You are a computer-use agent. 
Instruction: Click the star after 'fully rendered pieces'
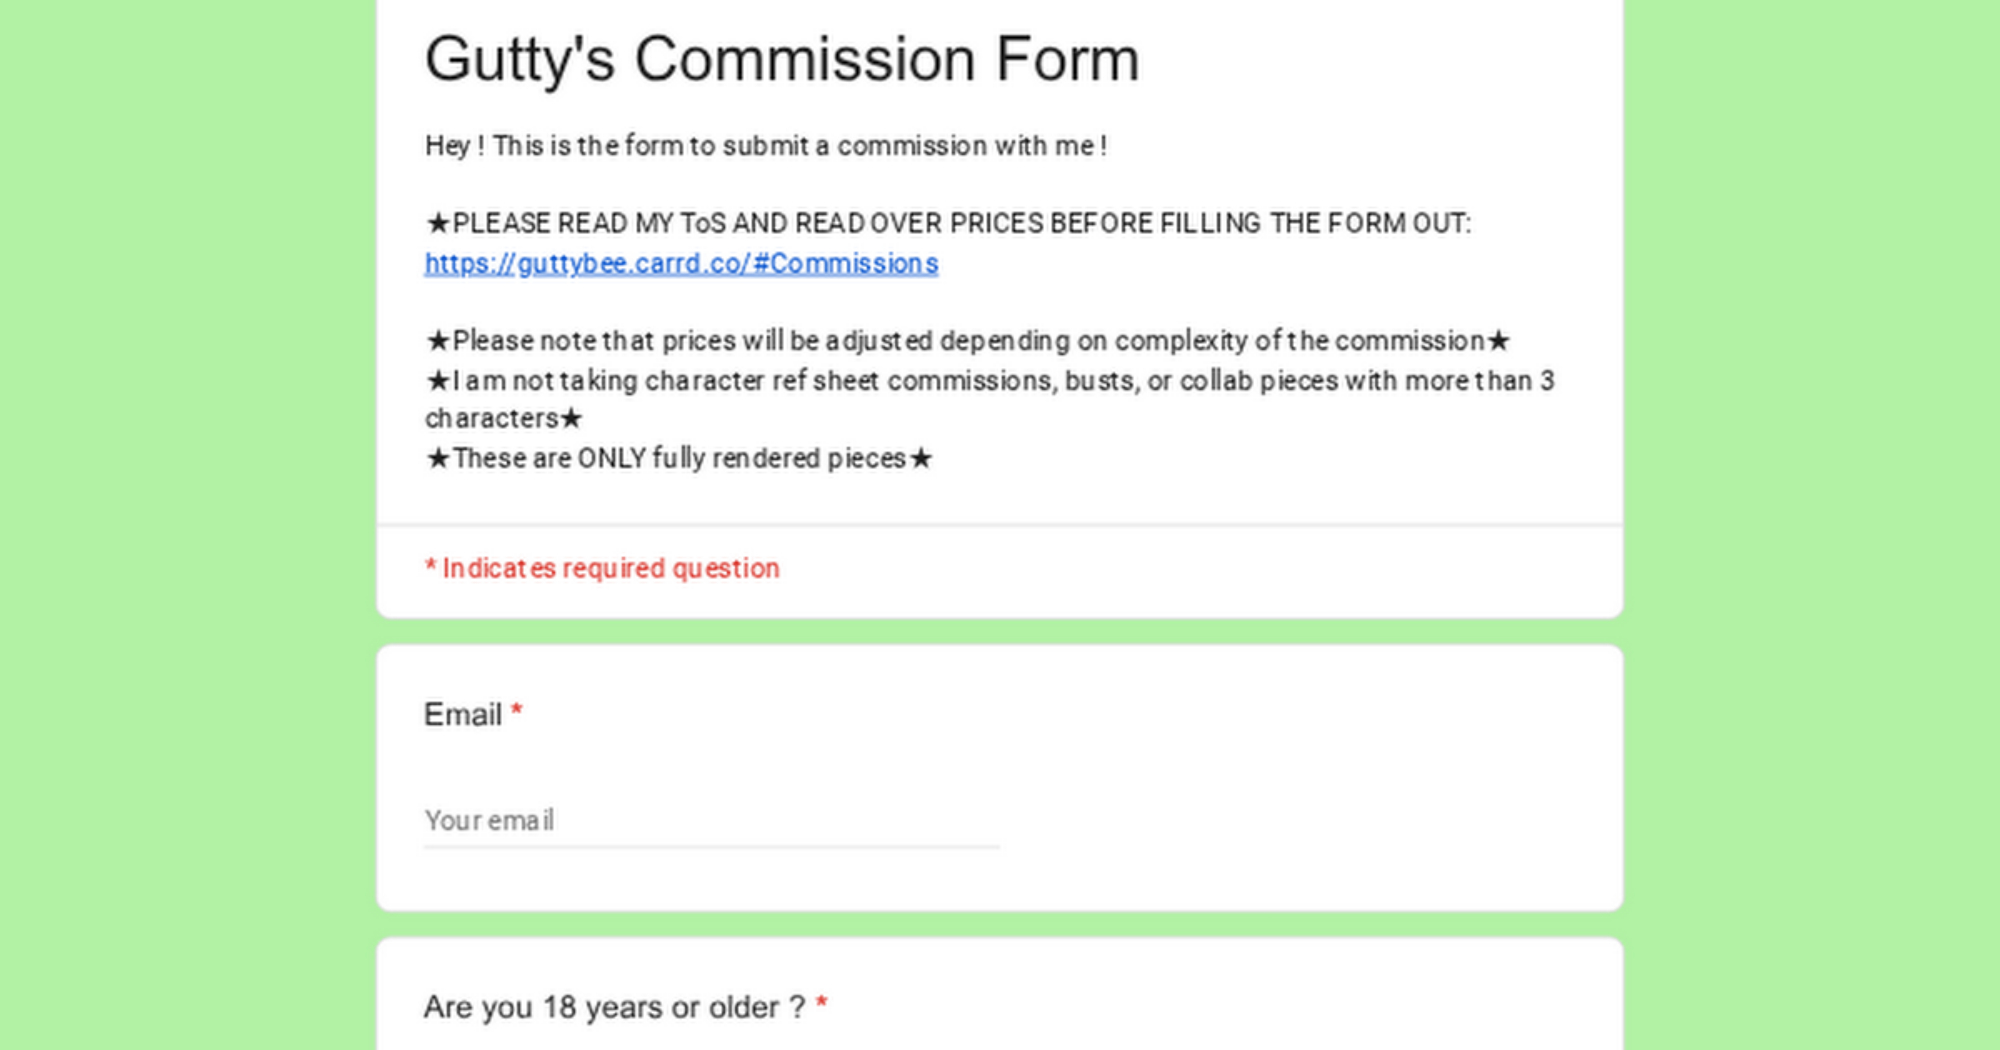(x=921, y=459)
